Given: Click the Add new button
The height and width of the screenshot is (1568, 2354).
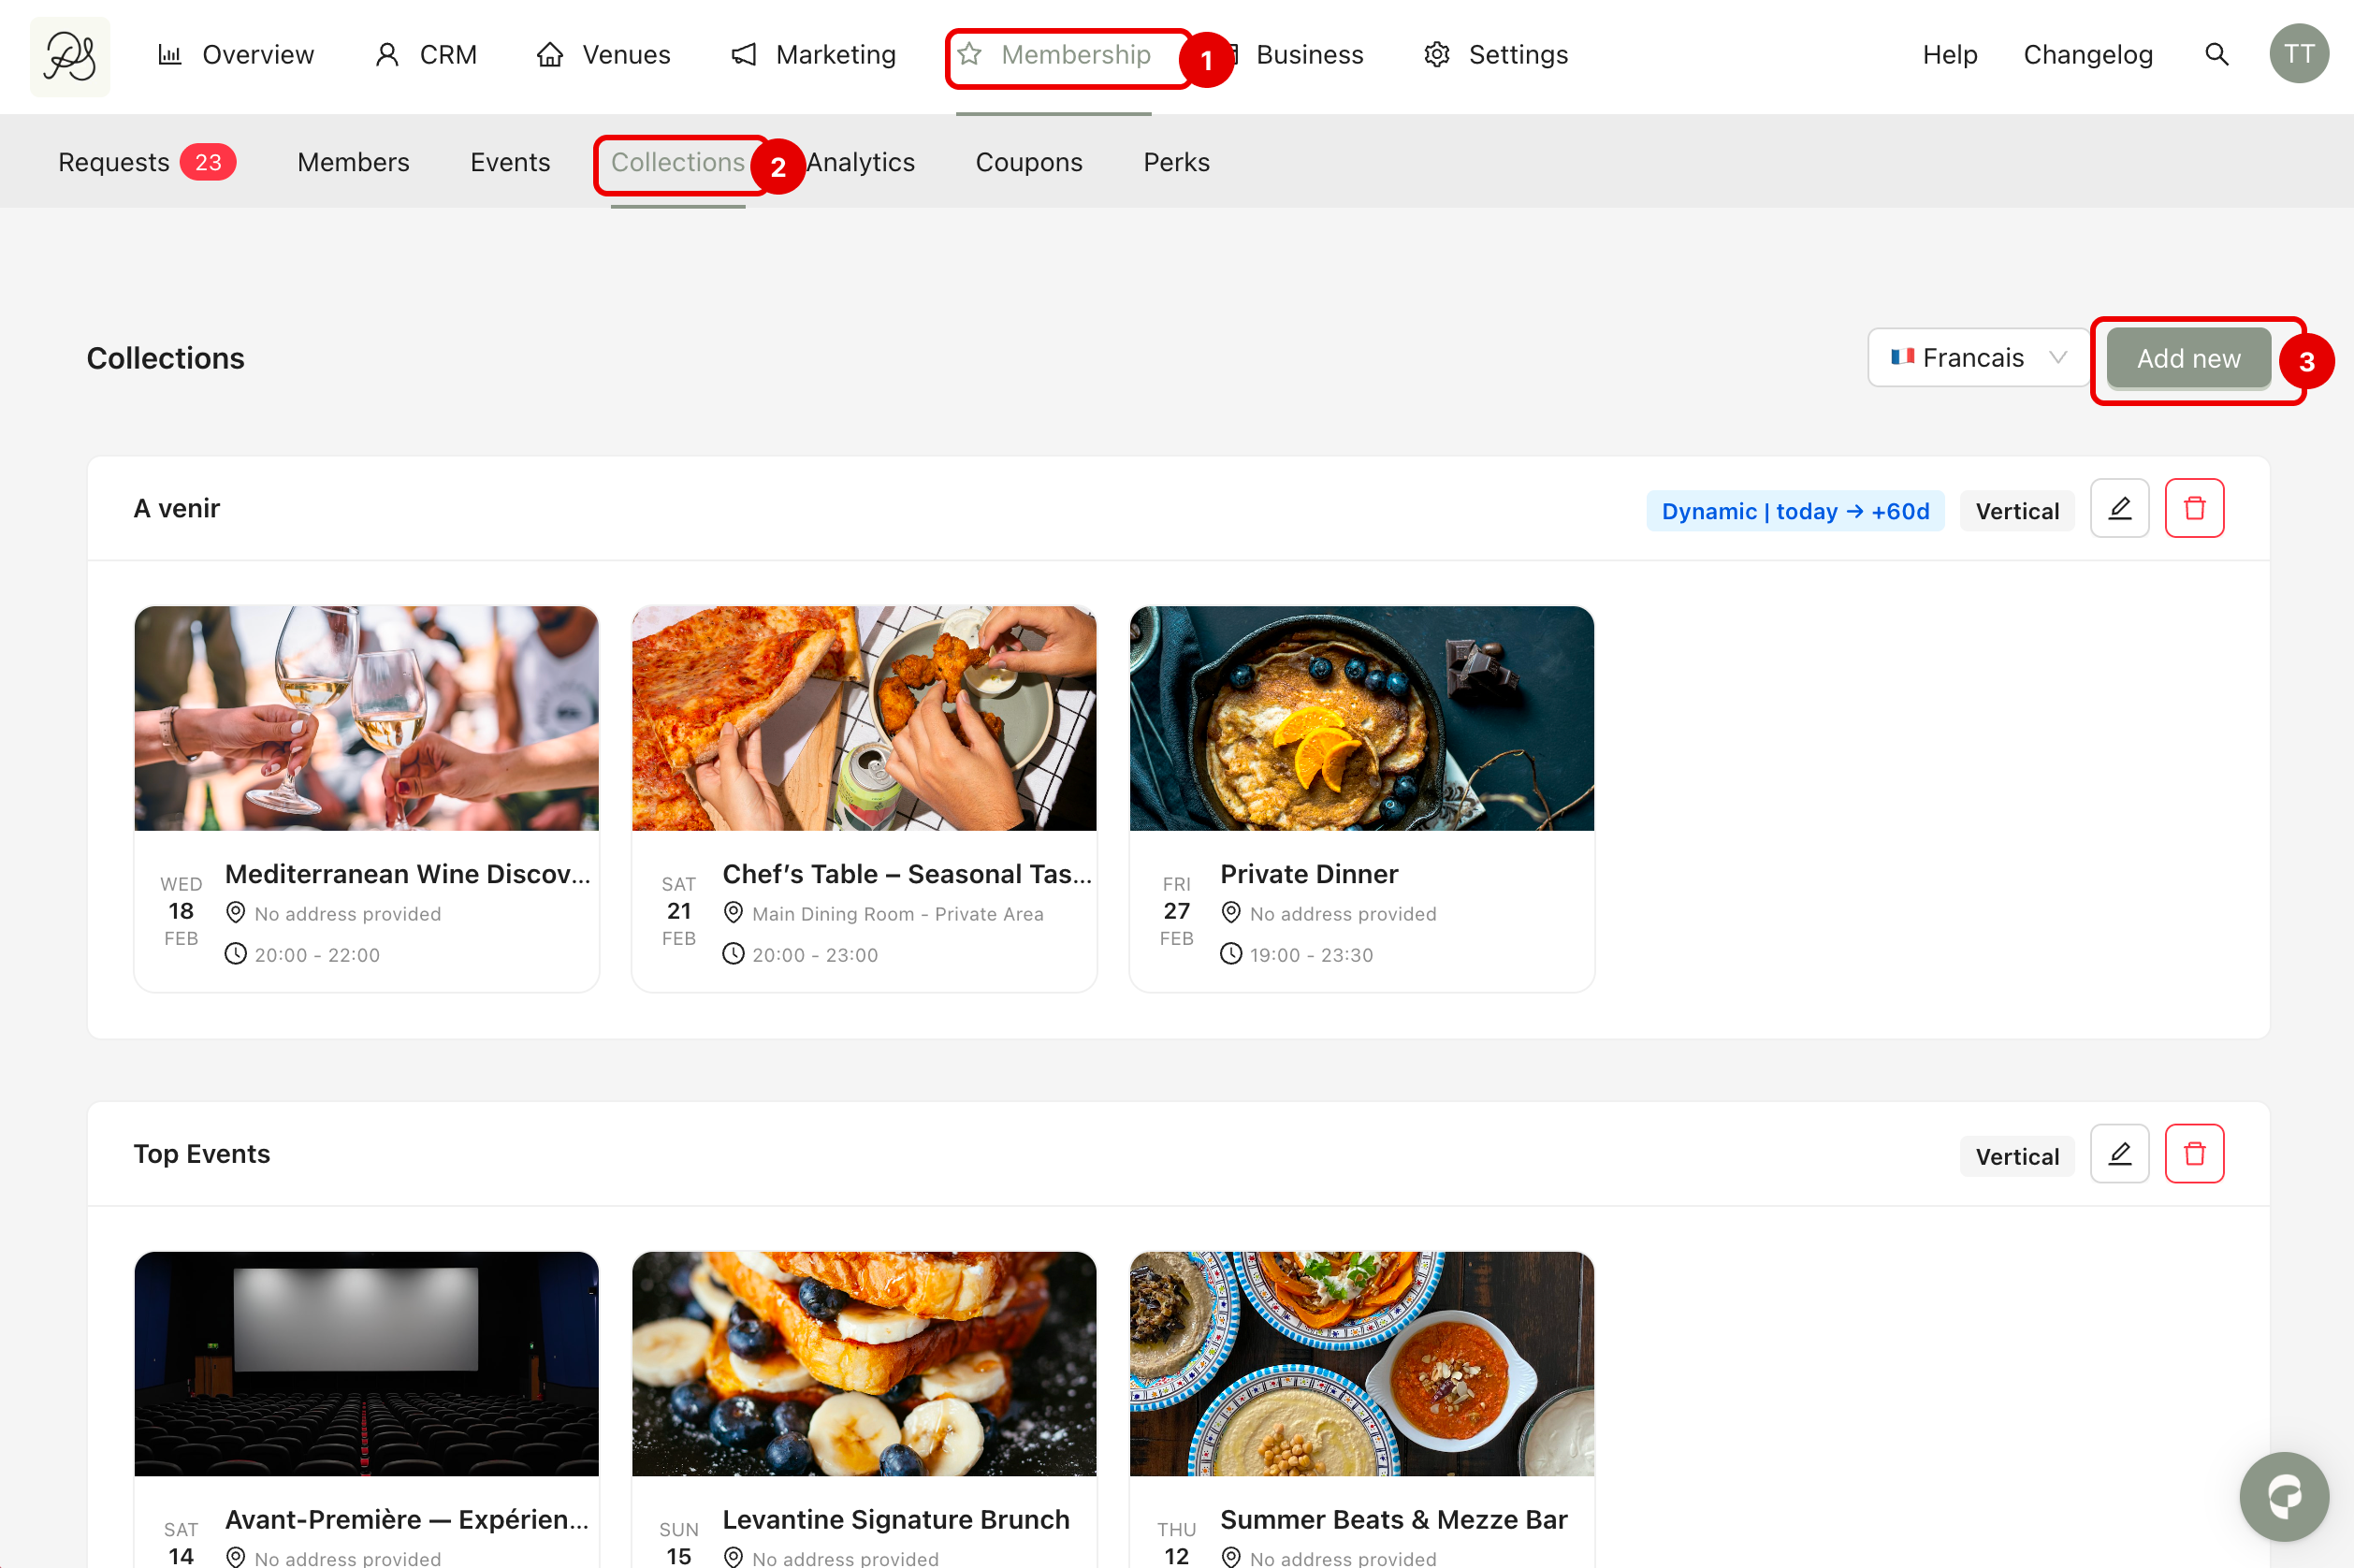Looking at the screenshot, I should pos(2187,359).
